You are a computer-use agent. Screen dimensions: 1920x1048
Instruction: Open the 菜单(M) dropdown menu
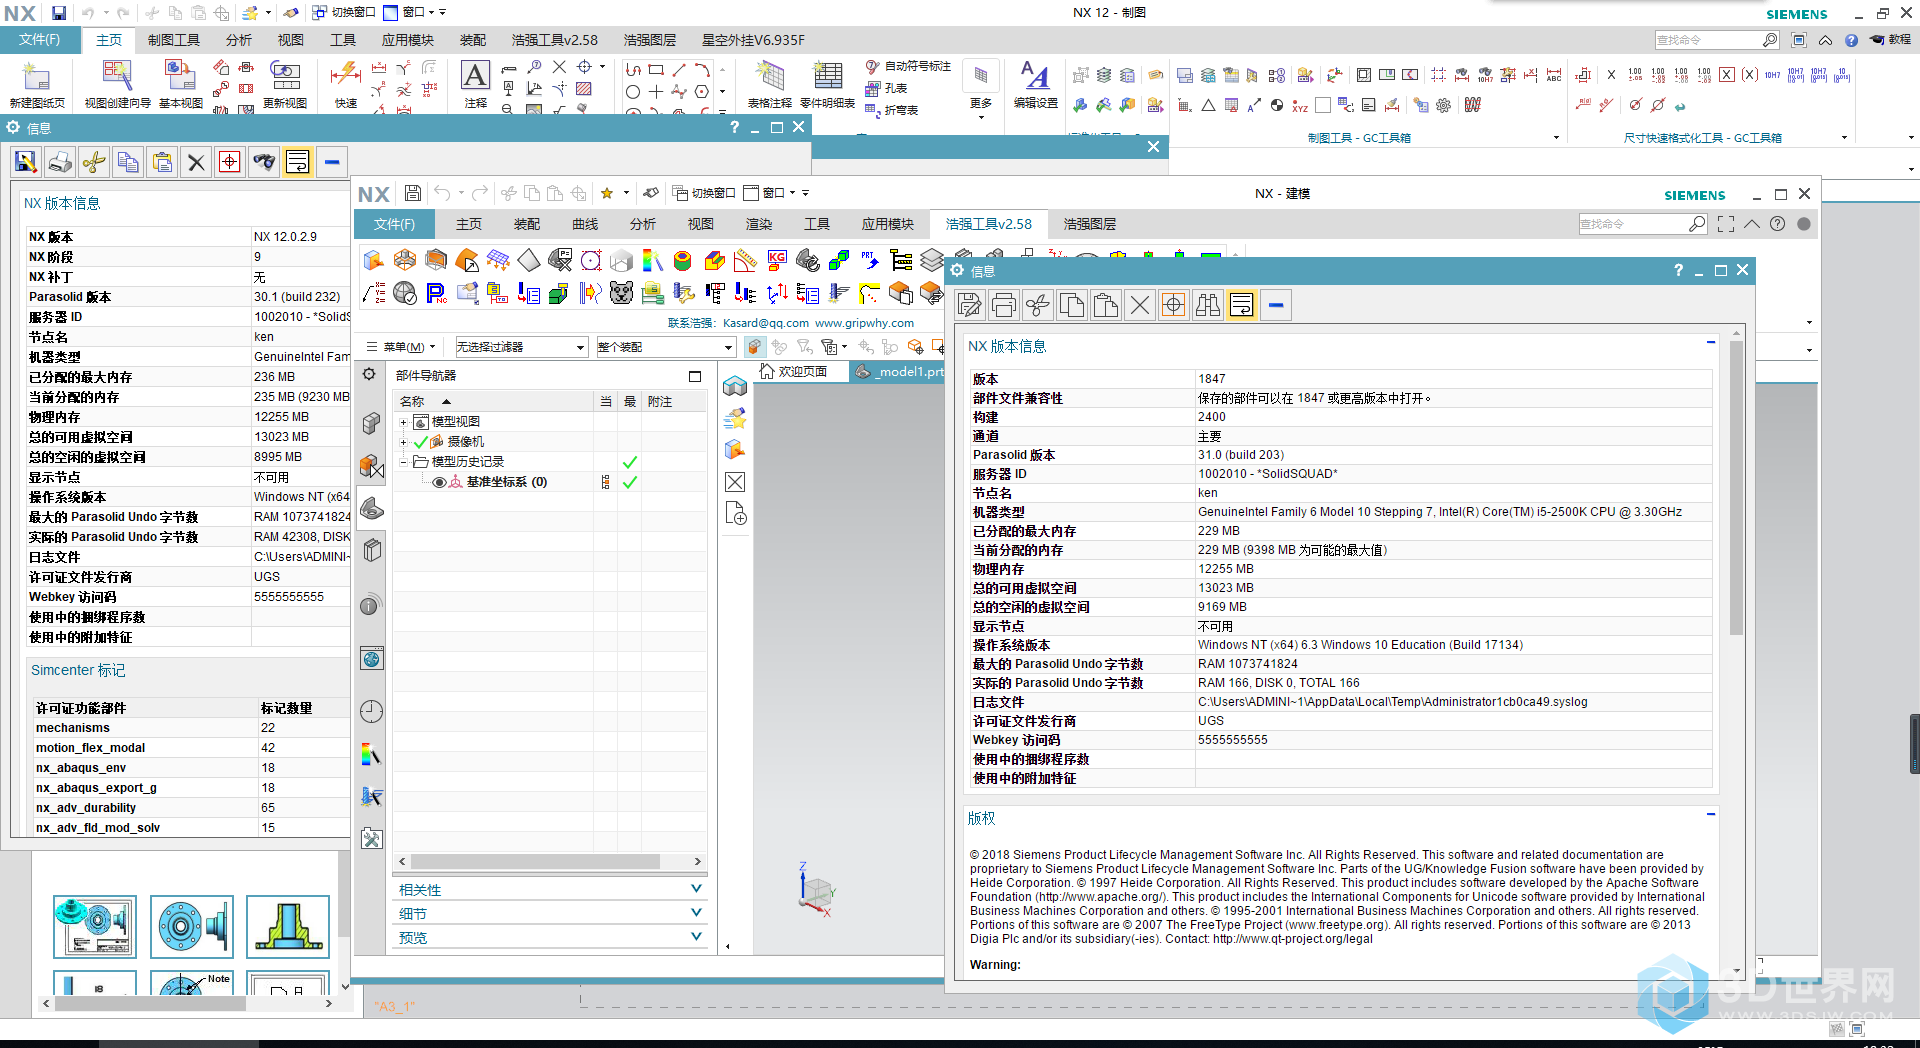(x=402, y=347)
